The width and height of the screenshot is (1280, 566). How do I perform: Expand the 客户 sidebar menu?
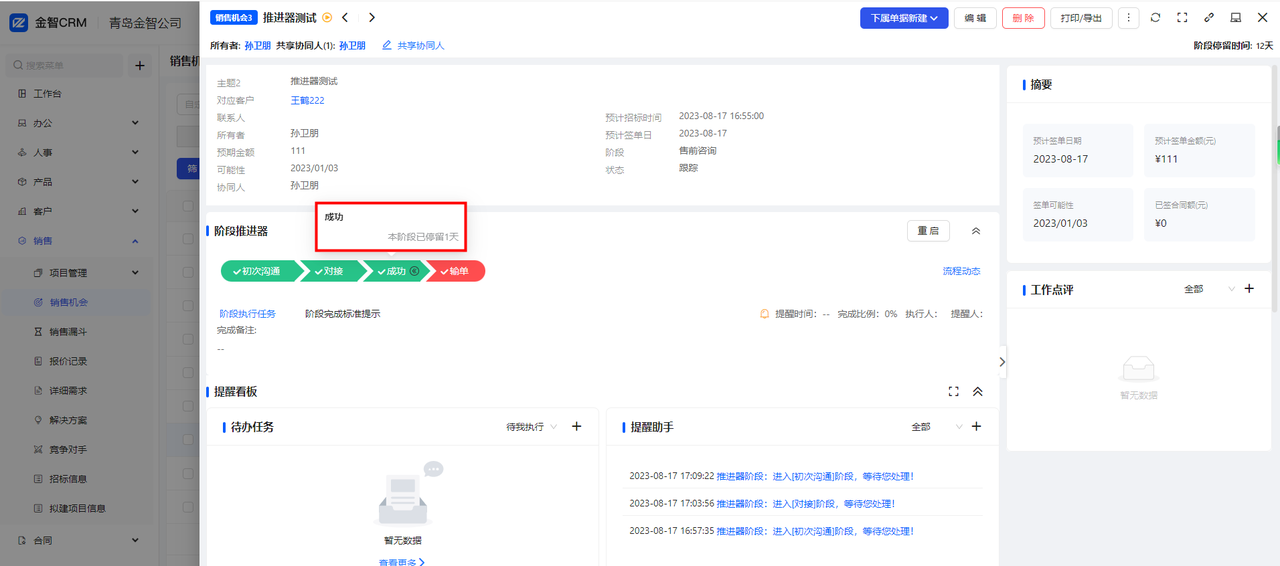(135, 212)
